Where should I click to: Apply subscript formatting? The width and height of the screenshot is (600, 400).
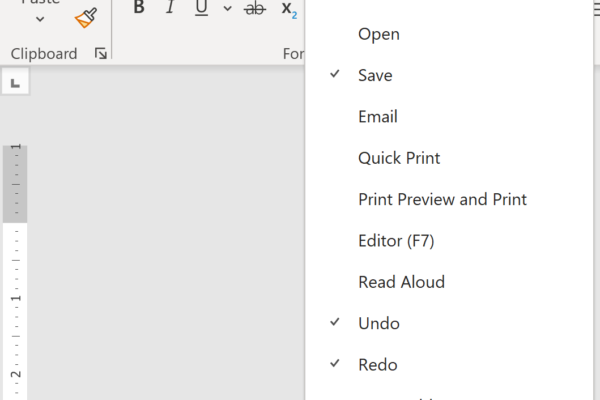coord(289,9)
